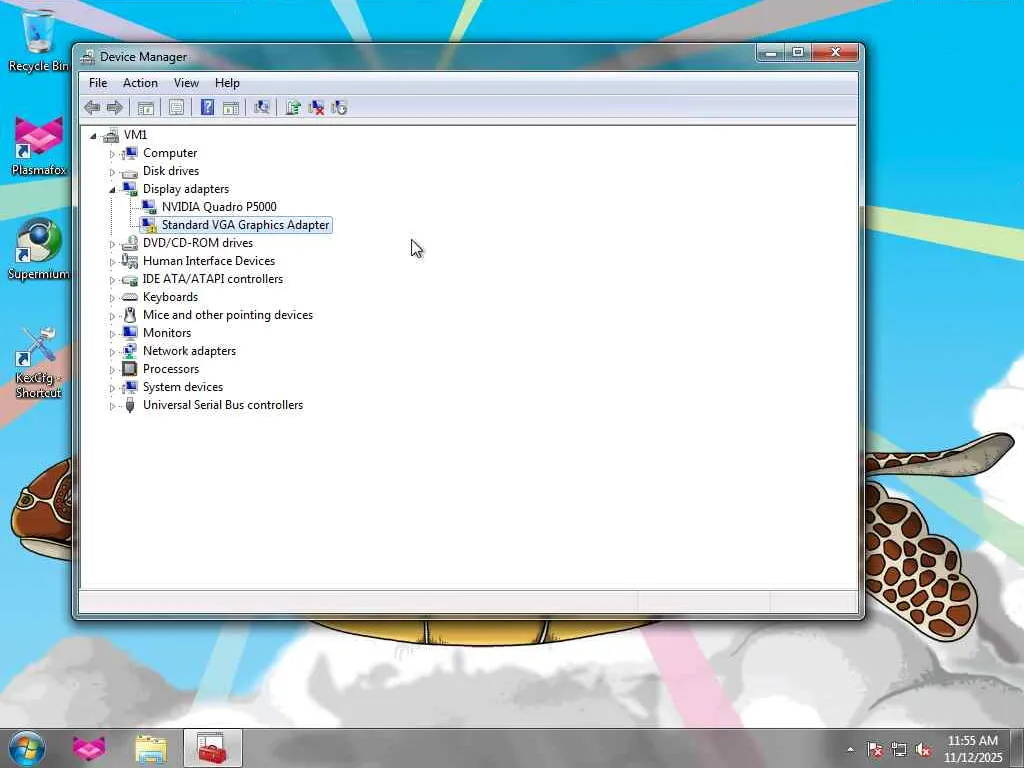Select the KexCfg Shortcut desktop icon
The width and height of the screenshot is (1024, 768).
pyautogui.click(x=38, y=363)
